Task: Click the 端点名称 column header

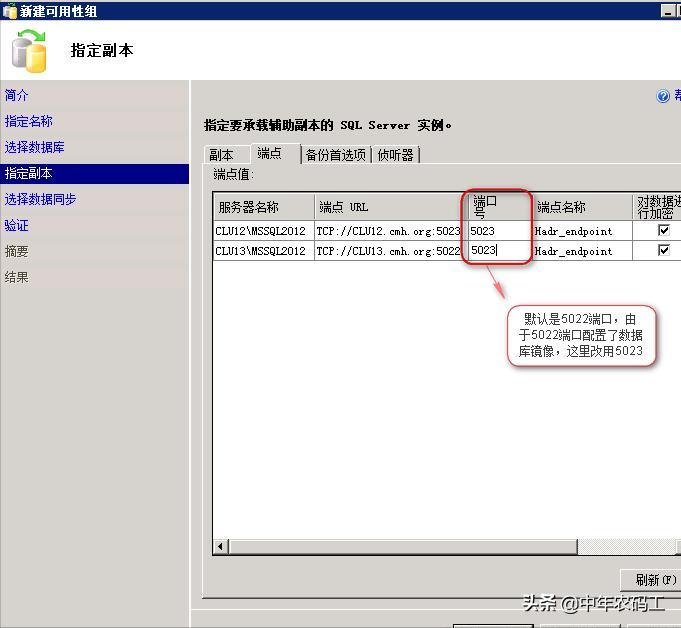Action: (582, 207)
